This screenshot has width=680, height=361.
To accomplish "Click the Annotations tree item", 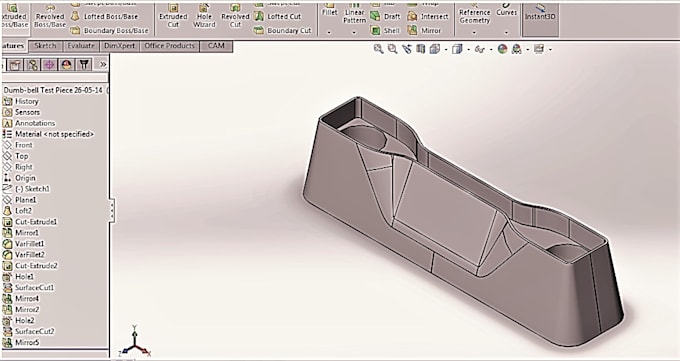I will tap(29, 123).
